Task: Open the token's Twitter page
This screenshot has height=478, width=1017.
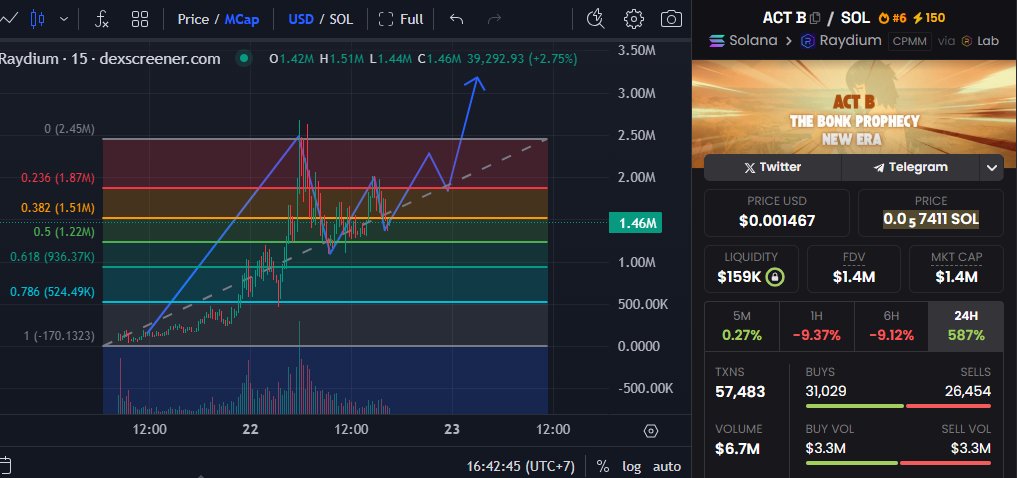Action: click(x=772, y=167)
